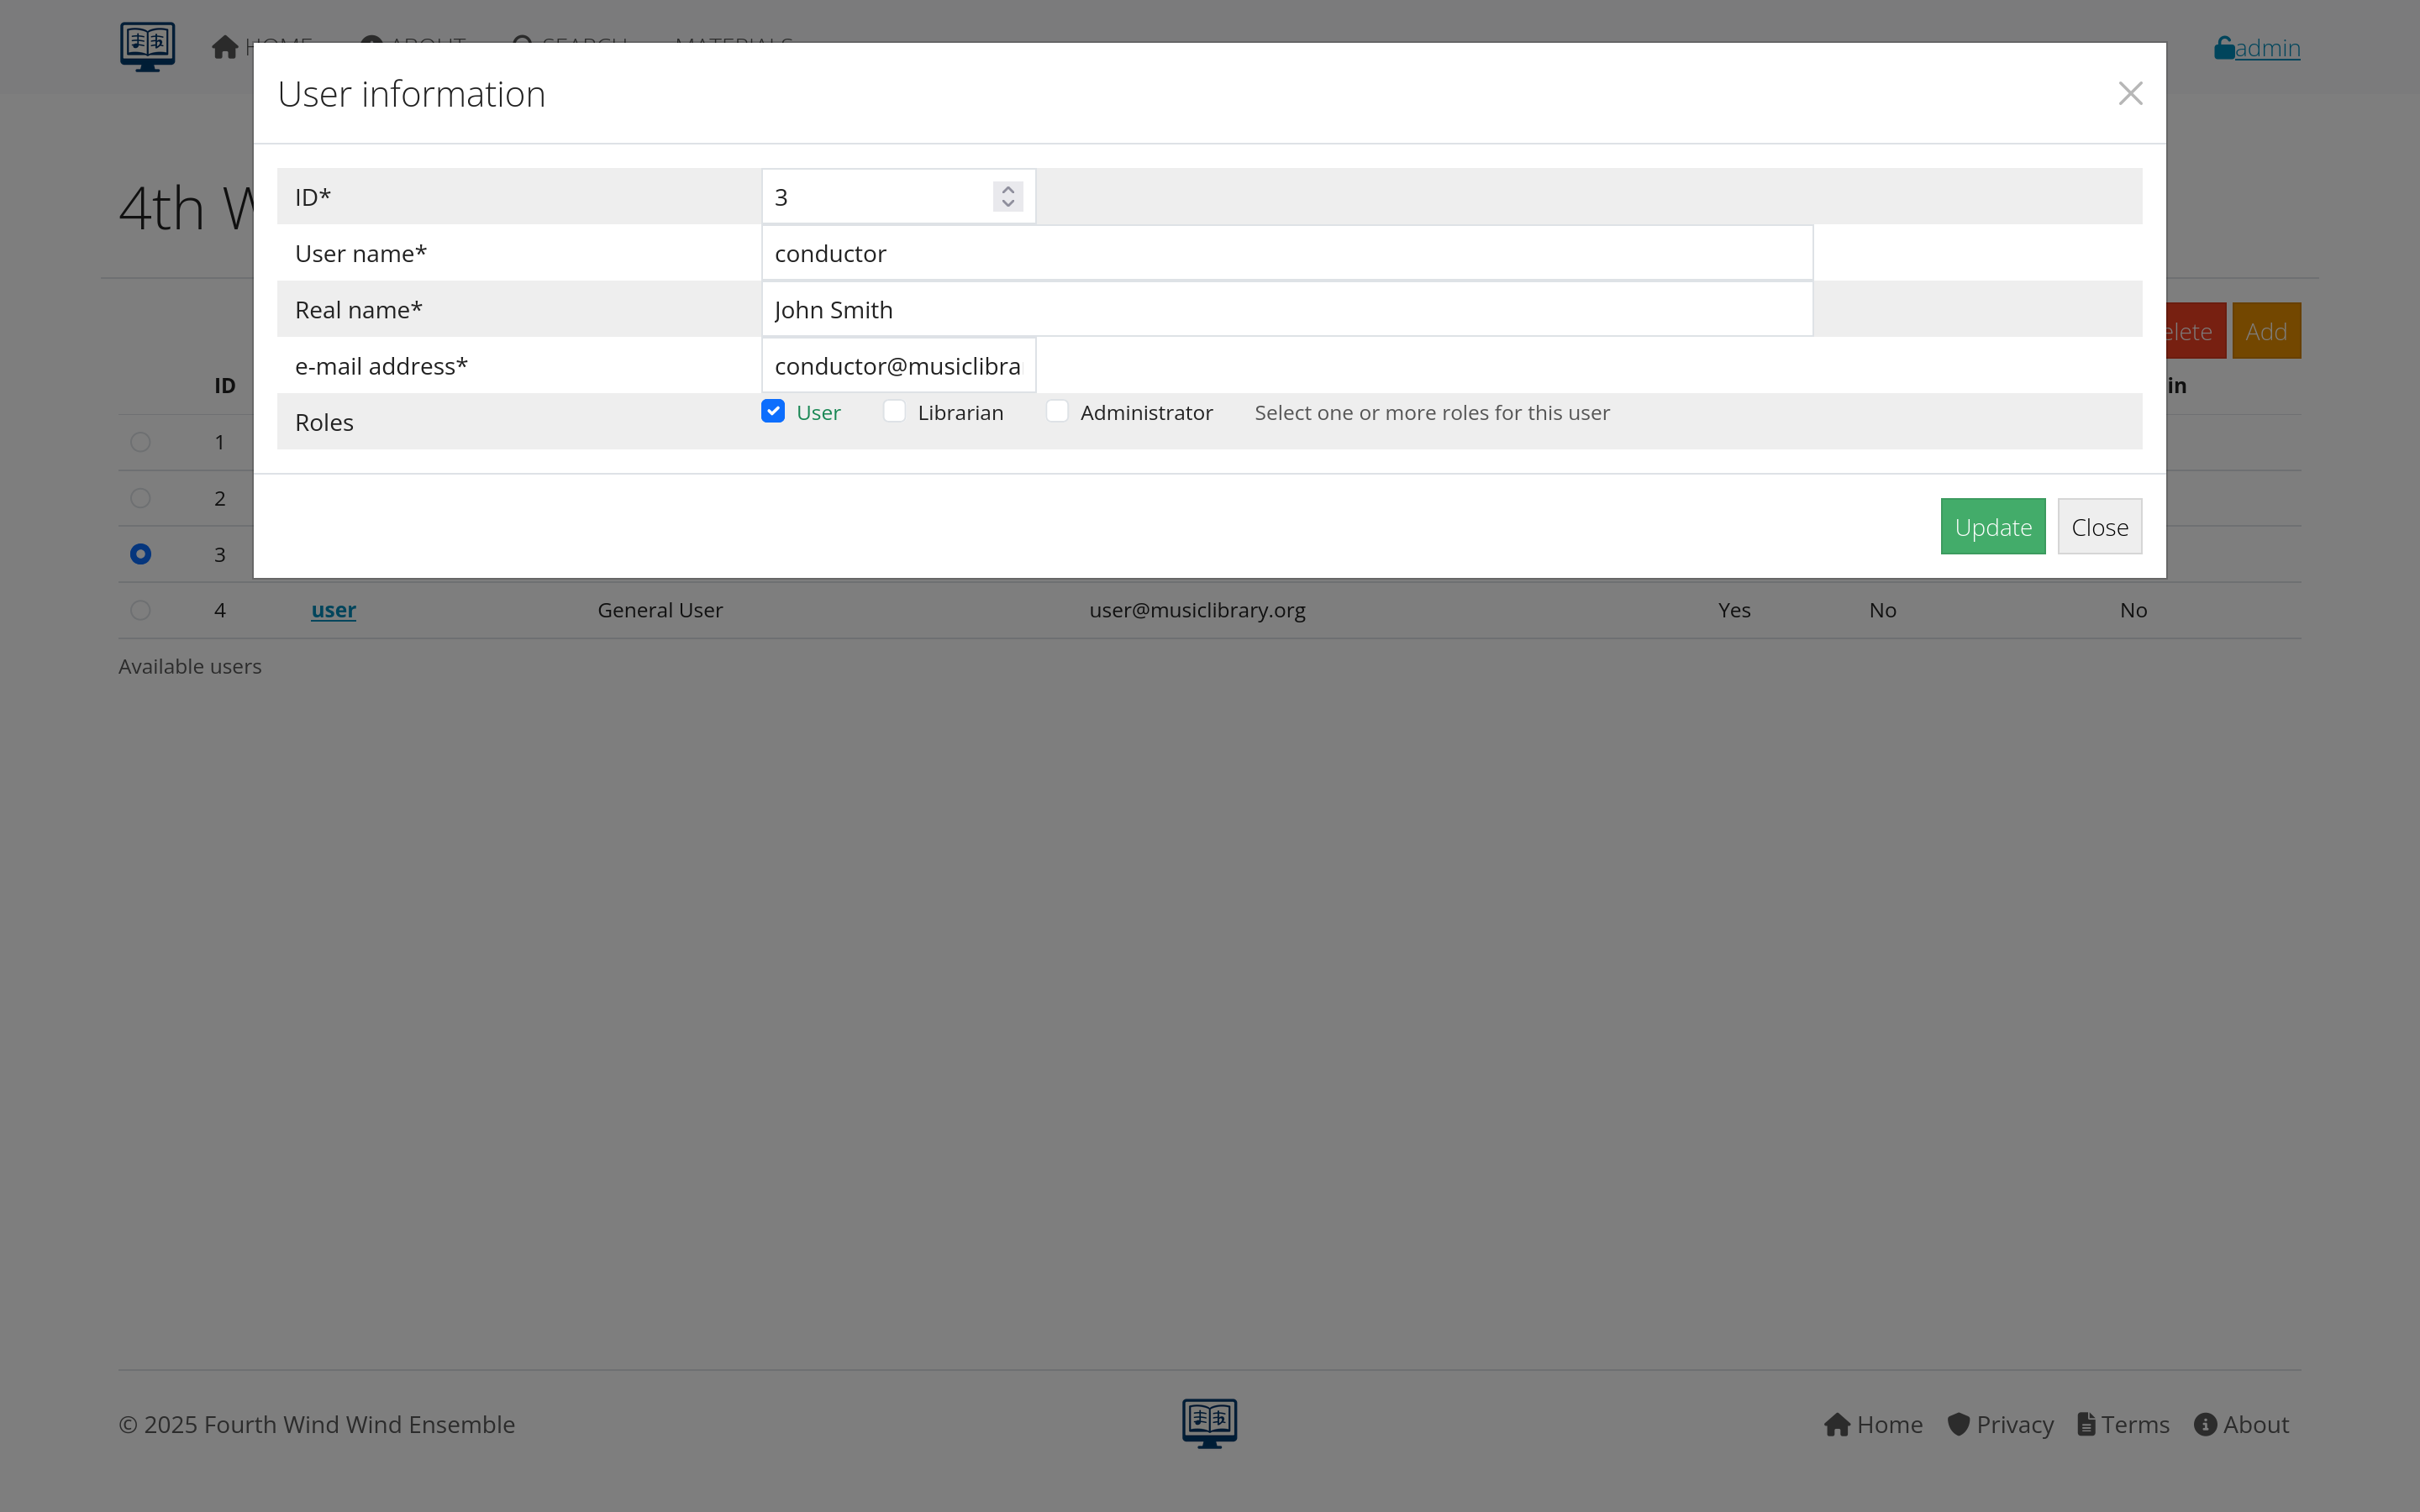This screenshot has width=2420, height=1512.
Task: Go to HOME in the navigation bar
Action: pyautogui.click(x=278, y=45)
